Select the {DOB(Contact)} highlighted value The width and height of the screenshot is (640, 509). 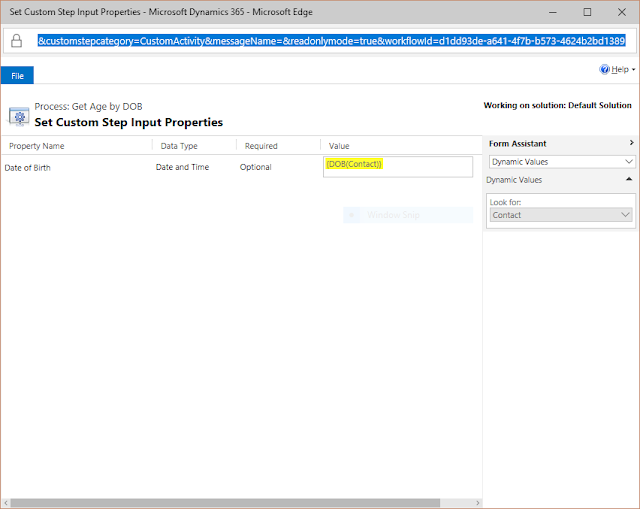pos(354,164)
